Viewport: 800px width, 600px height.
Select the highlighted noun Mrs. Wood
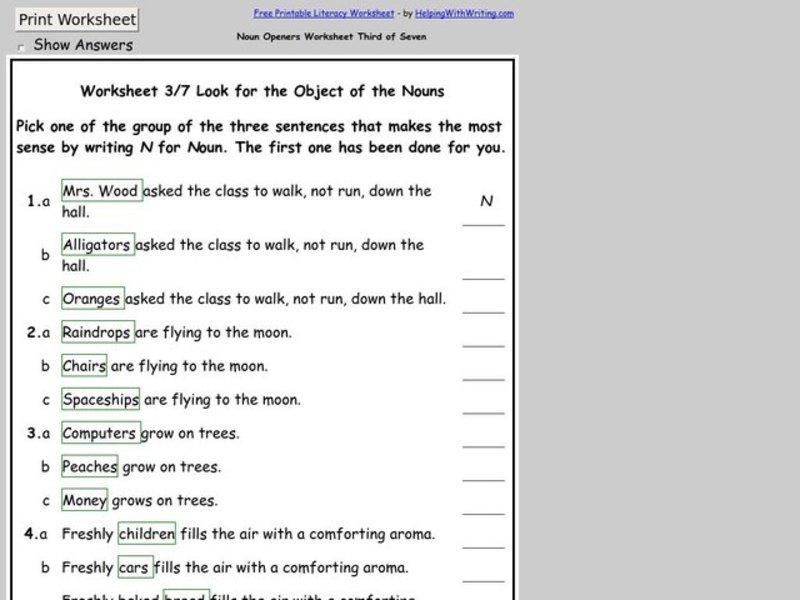point(101,191)
